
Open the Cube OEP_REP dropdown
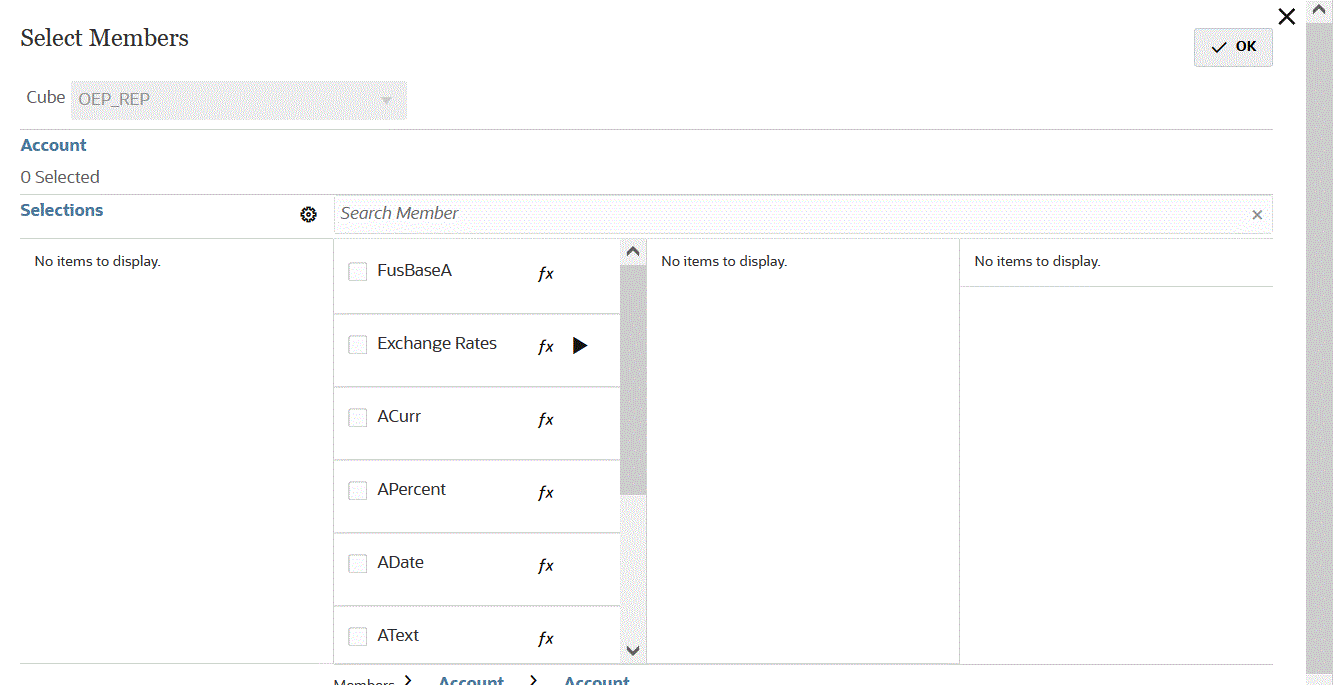click(386, 100)
